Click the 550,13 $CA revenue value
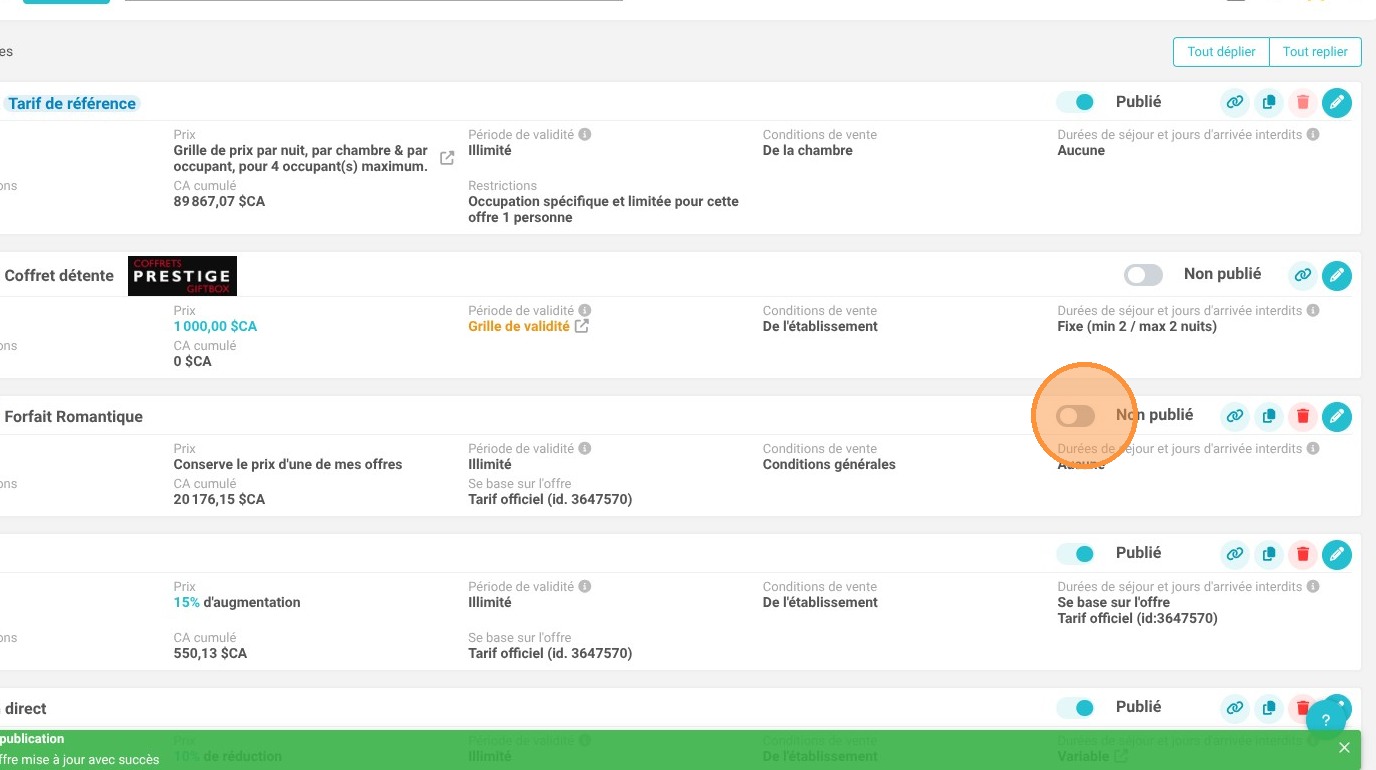 (210, 653)
